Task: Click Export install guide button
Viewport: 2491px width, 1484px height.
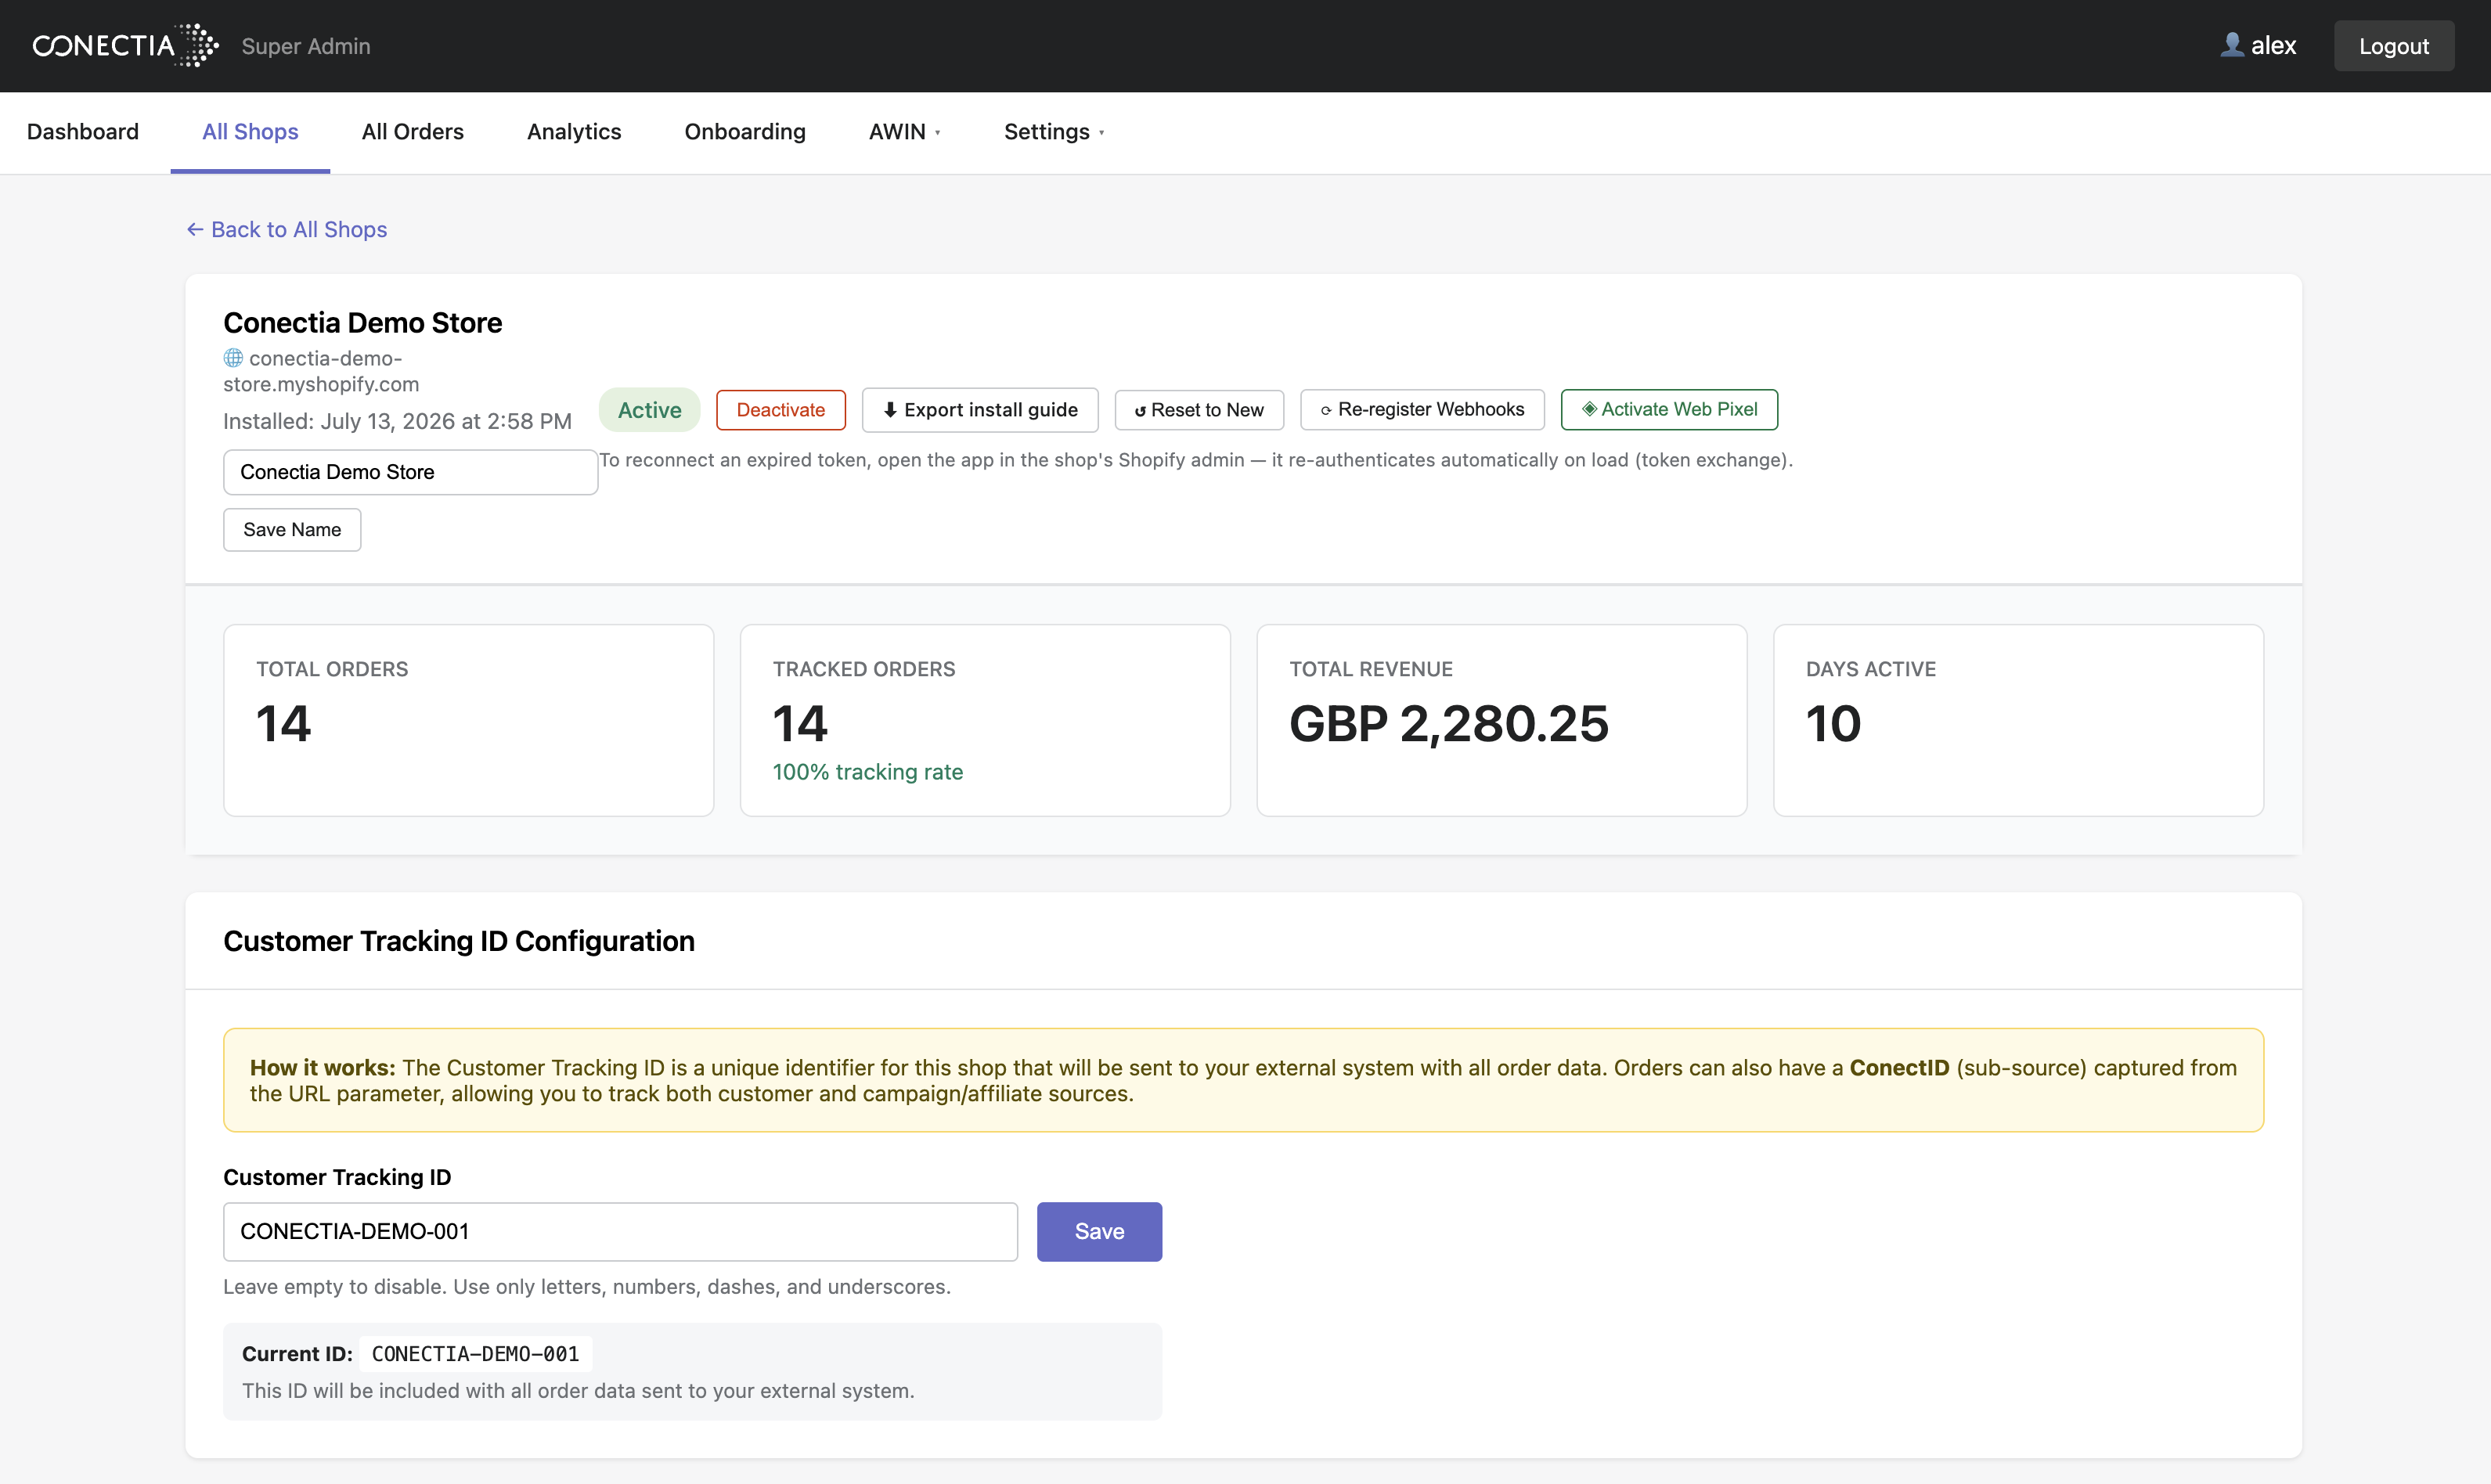Action: coord(980,410)
